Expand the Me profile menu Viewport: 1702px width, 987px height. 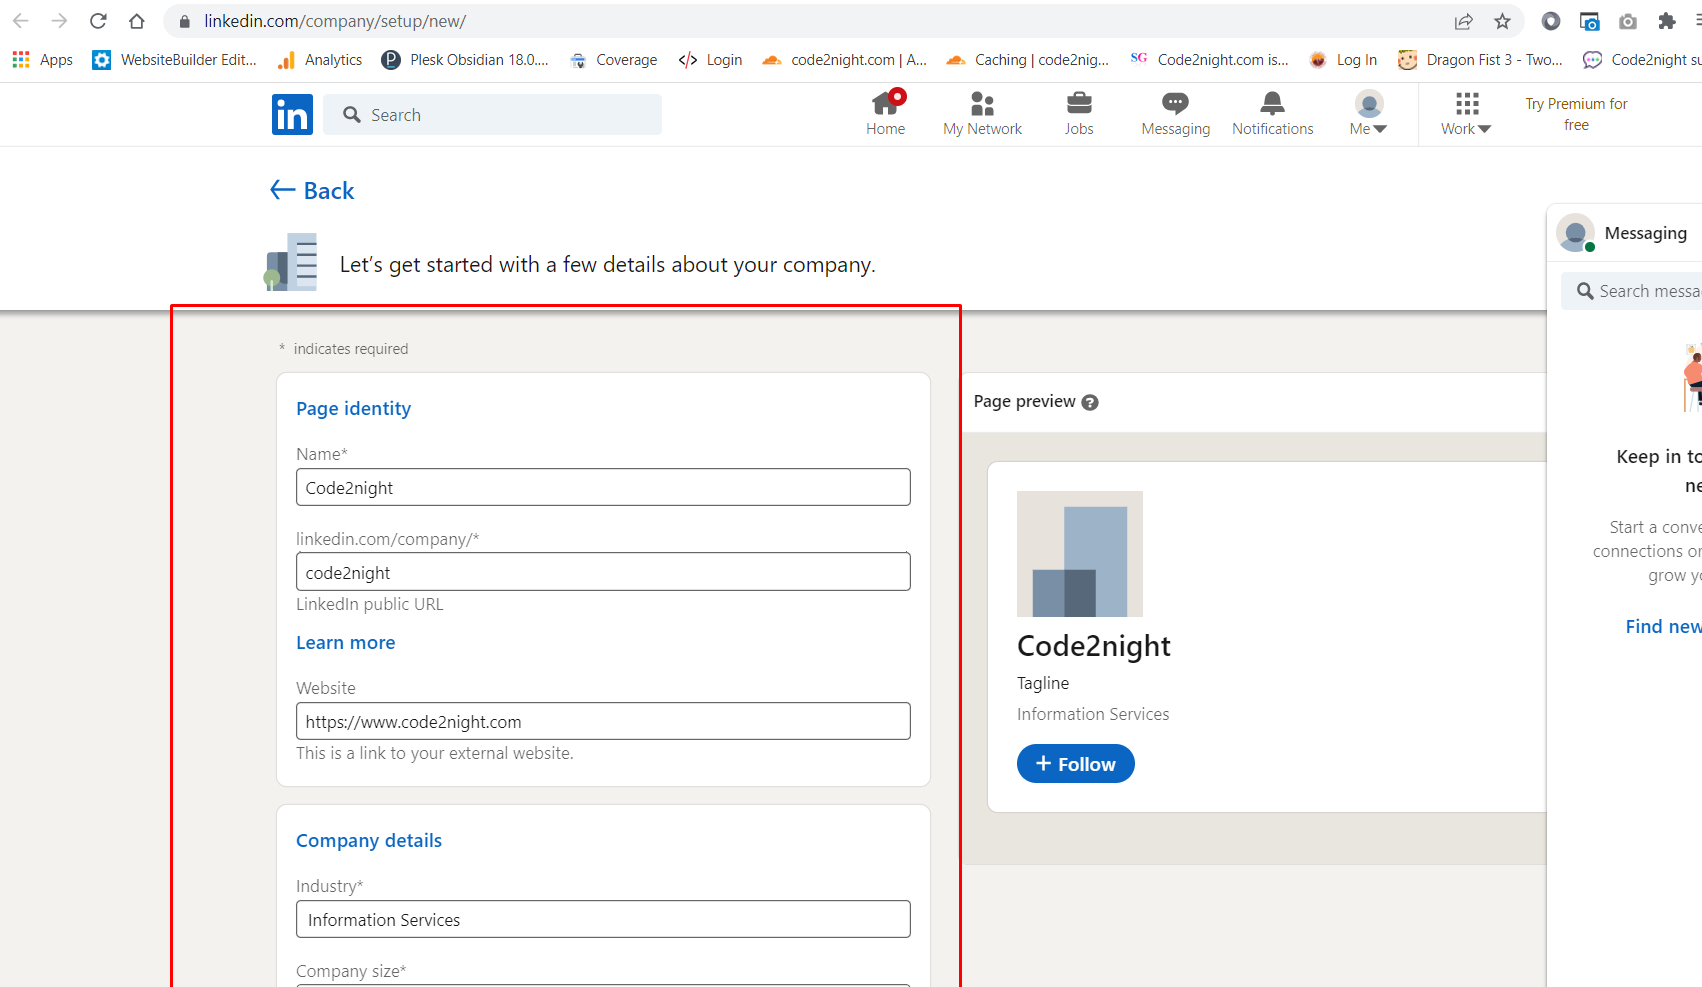point(1368,113)
